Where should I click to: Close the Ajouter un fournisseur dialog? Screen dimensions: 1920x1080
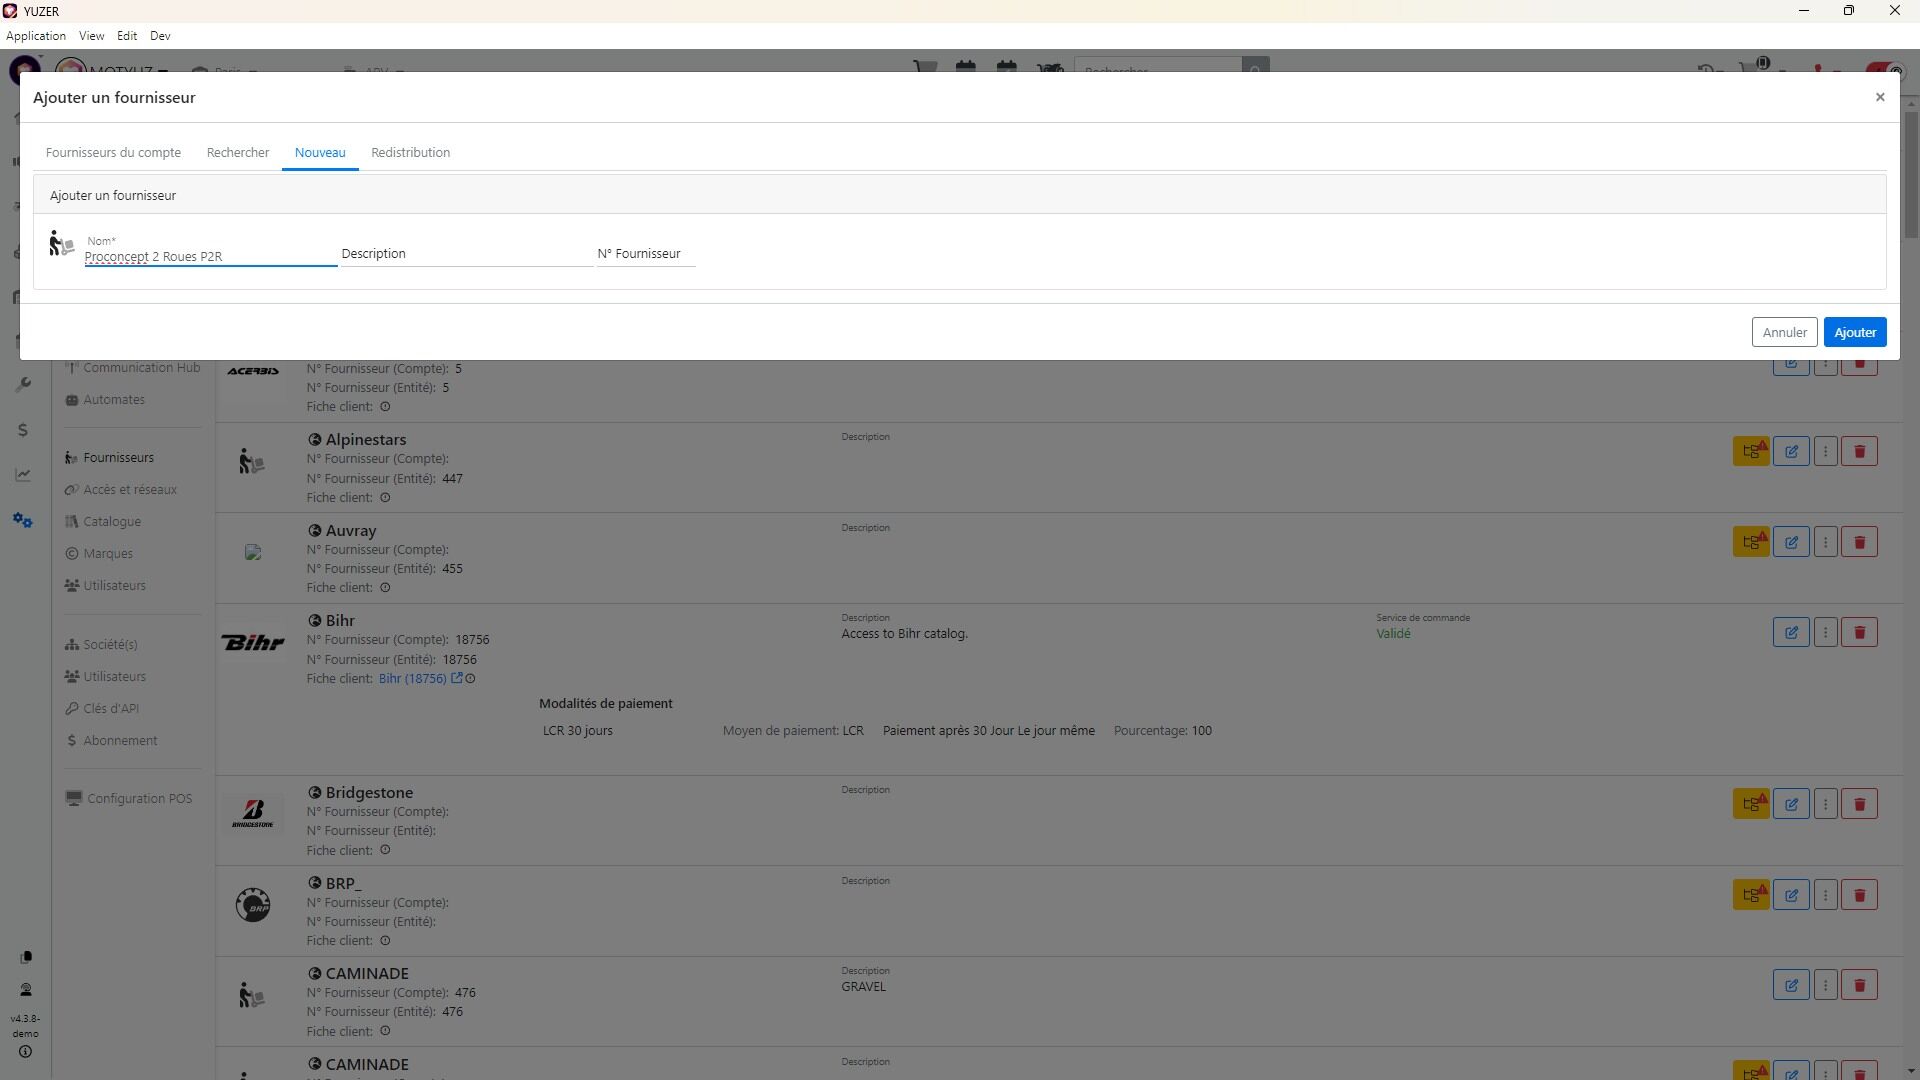1879,97
